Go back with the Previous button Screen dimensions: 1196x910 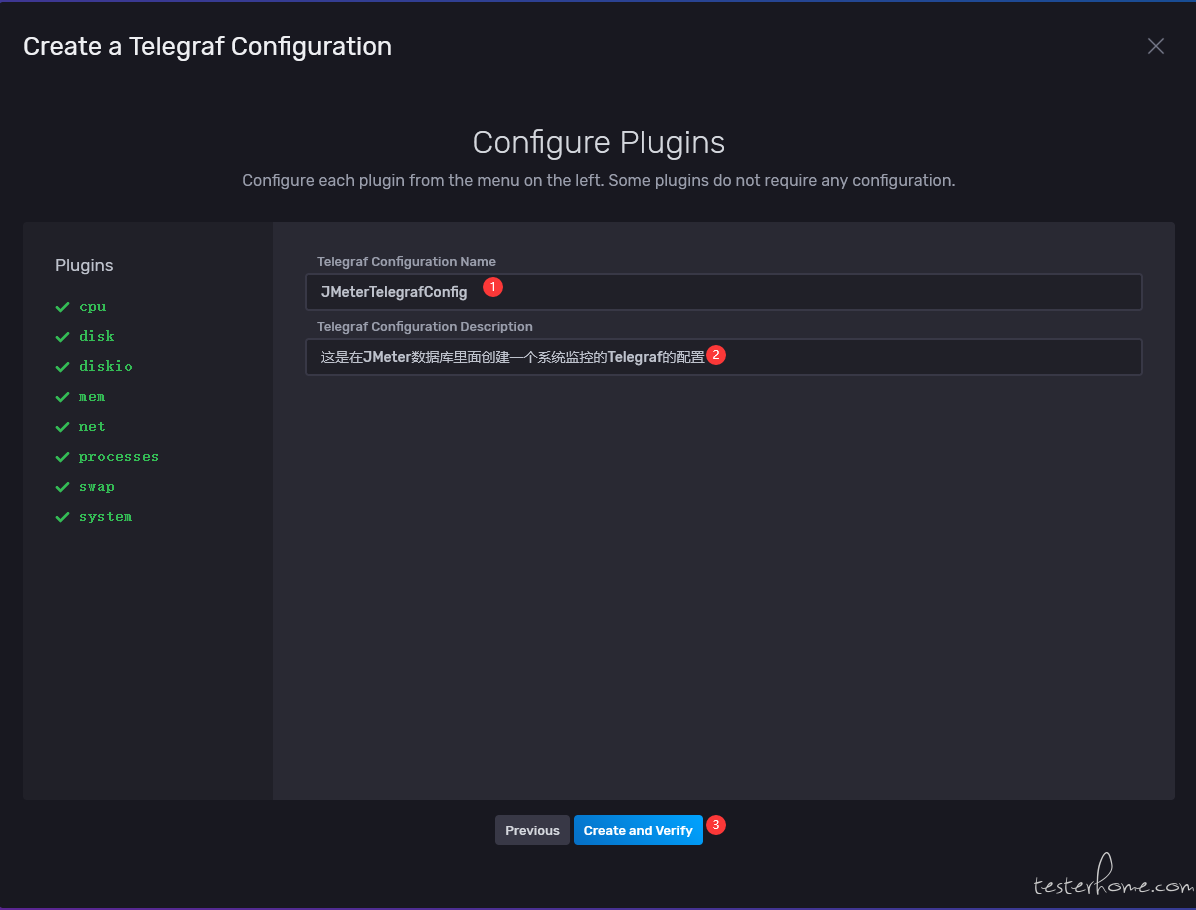pyautogui.click(x=532, y=830)
